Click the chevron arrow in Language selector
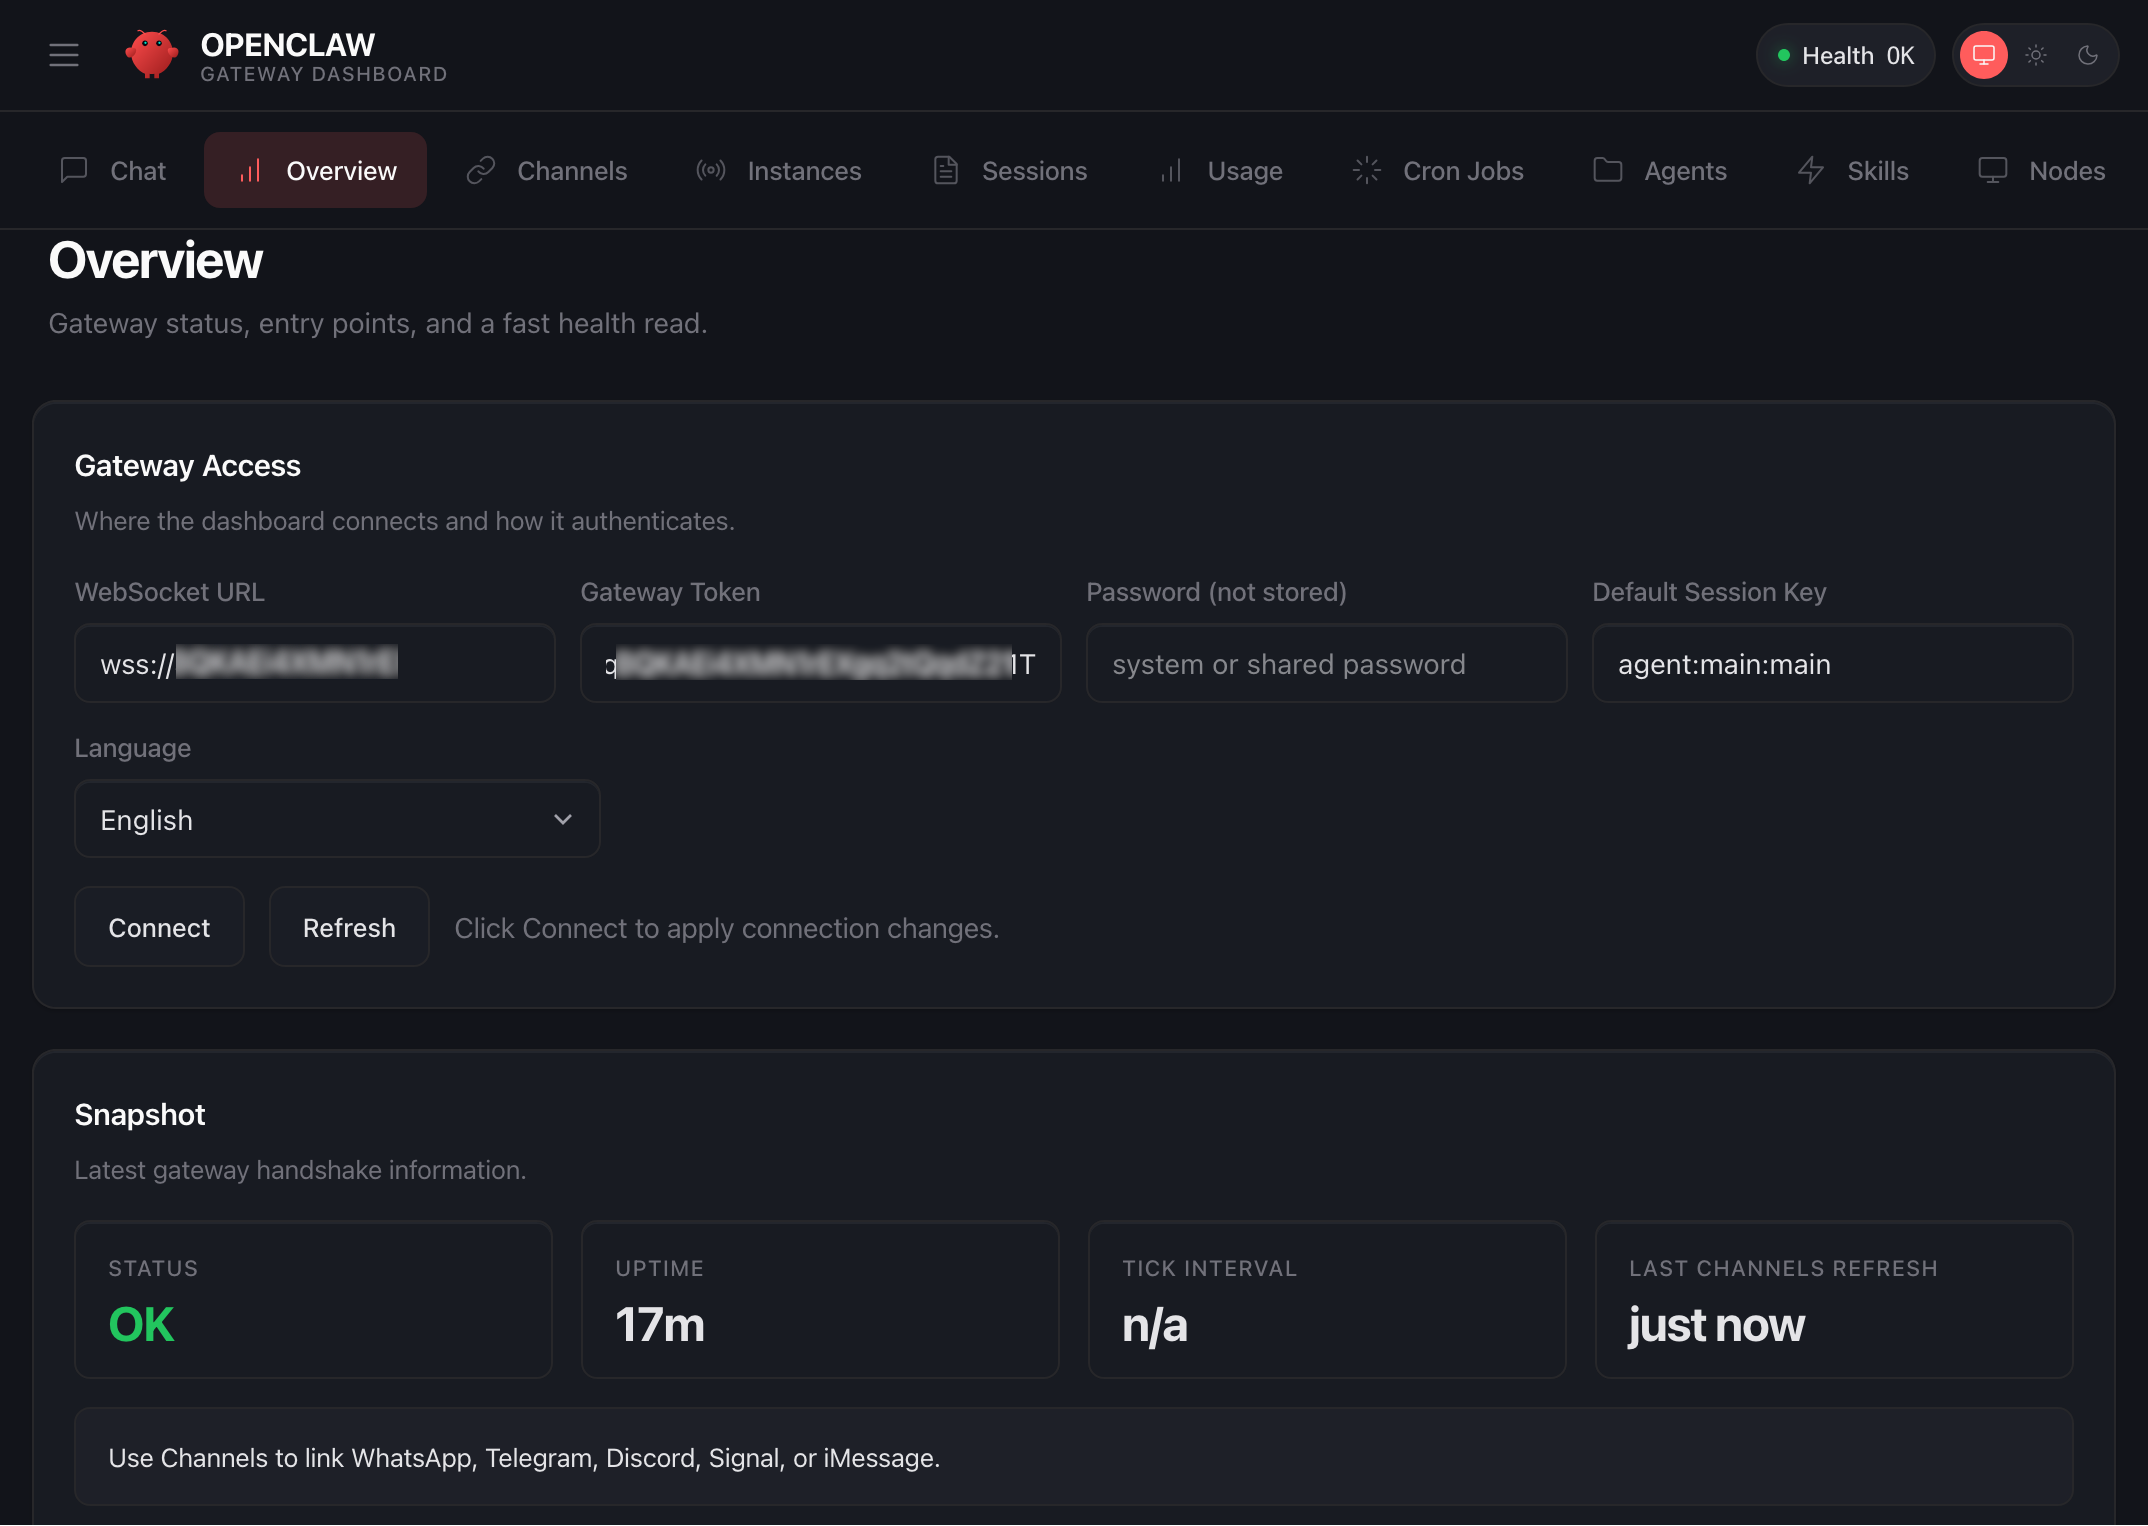 tap(563, 820)
